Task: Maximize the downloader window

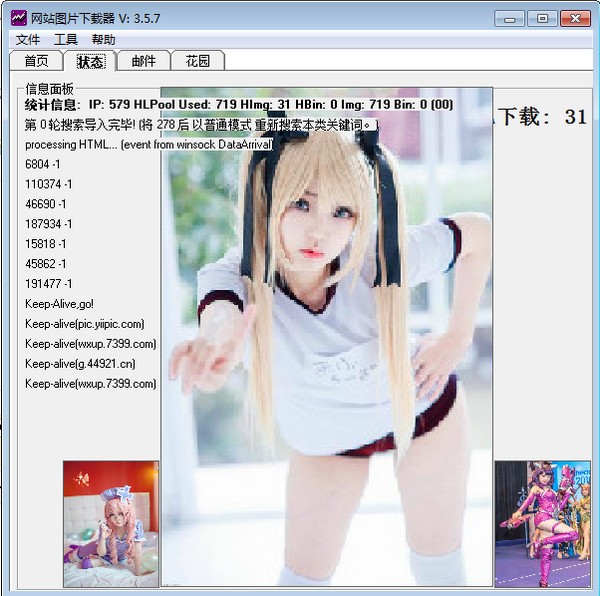Action: (x=542, y=19)
